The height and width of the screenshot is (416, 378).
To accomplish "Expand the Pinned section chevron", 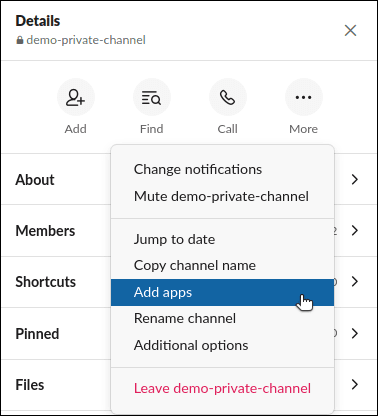I will point(355,333).
